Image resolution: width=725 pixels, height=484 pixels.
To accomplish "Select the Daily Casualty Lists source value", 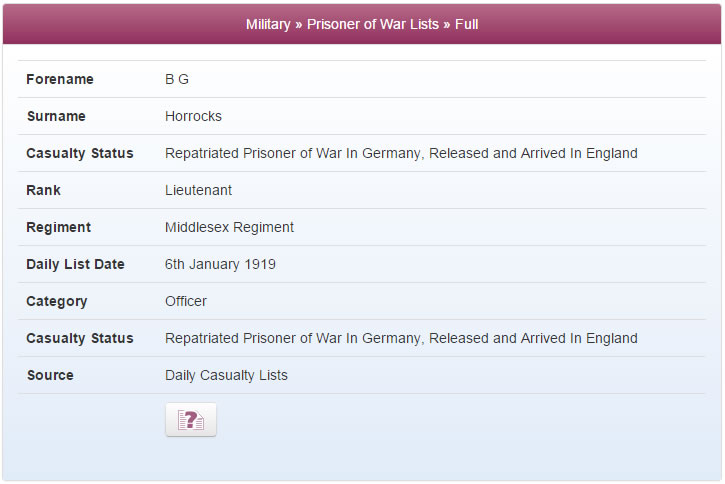I will click(x=226, y=375).
